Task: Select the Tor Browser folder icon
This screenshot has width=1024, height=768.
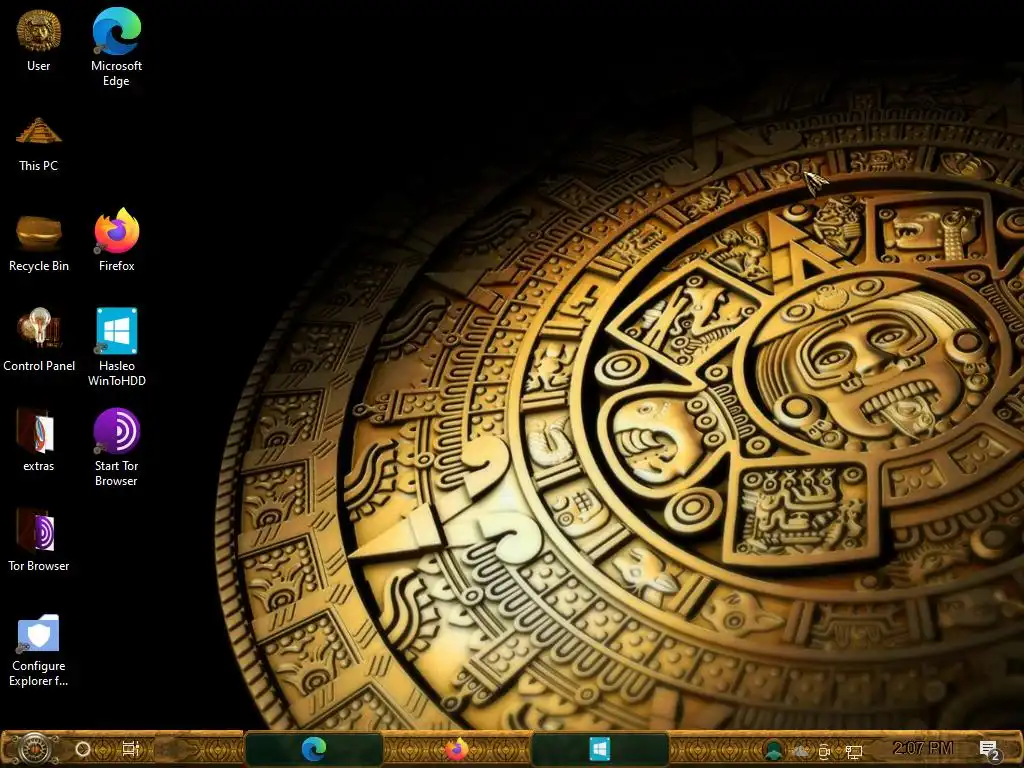Action: pyautogui.click(x=37, y=530)
